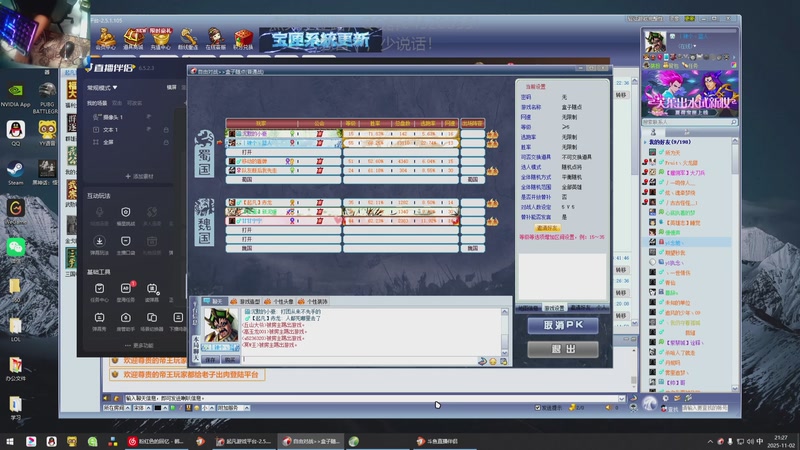Click the 胜率 column header
The image size is (800, 450).
coord(375,123)
